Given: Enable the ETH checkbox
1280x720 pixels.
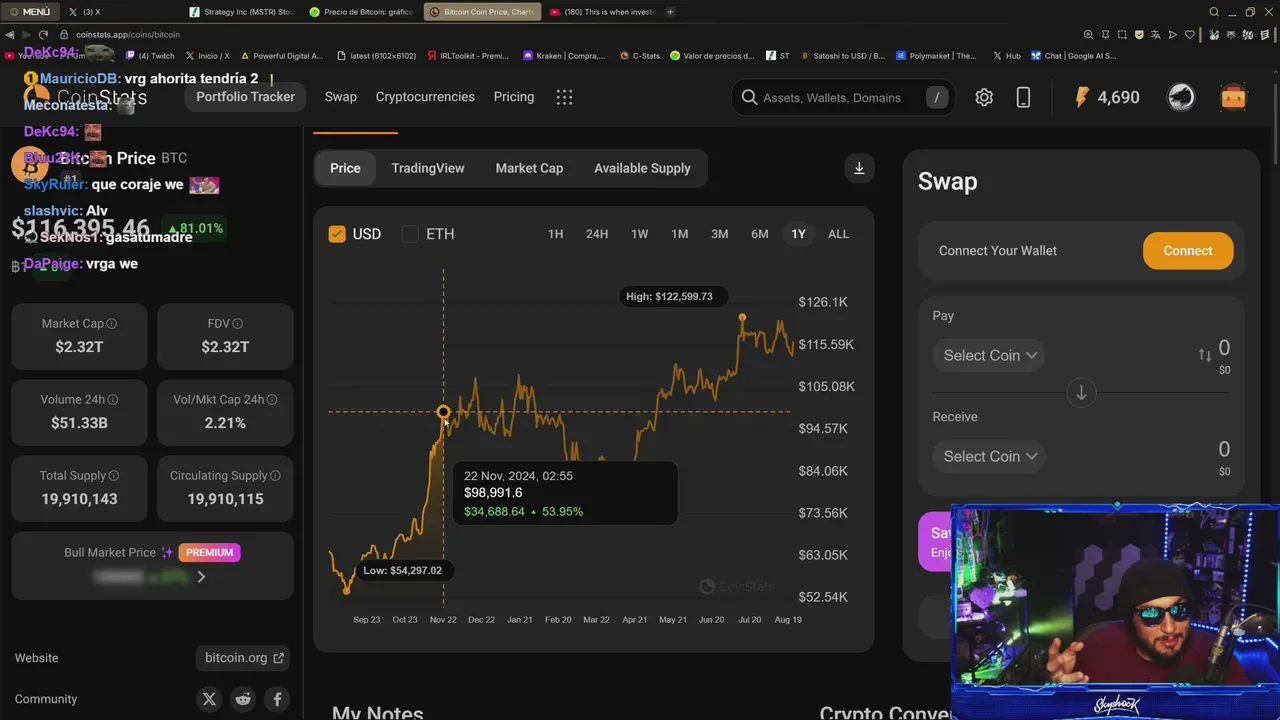Looking at the screenshot, I should click(410, 234).
